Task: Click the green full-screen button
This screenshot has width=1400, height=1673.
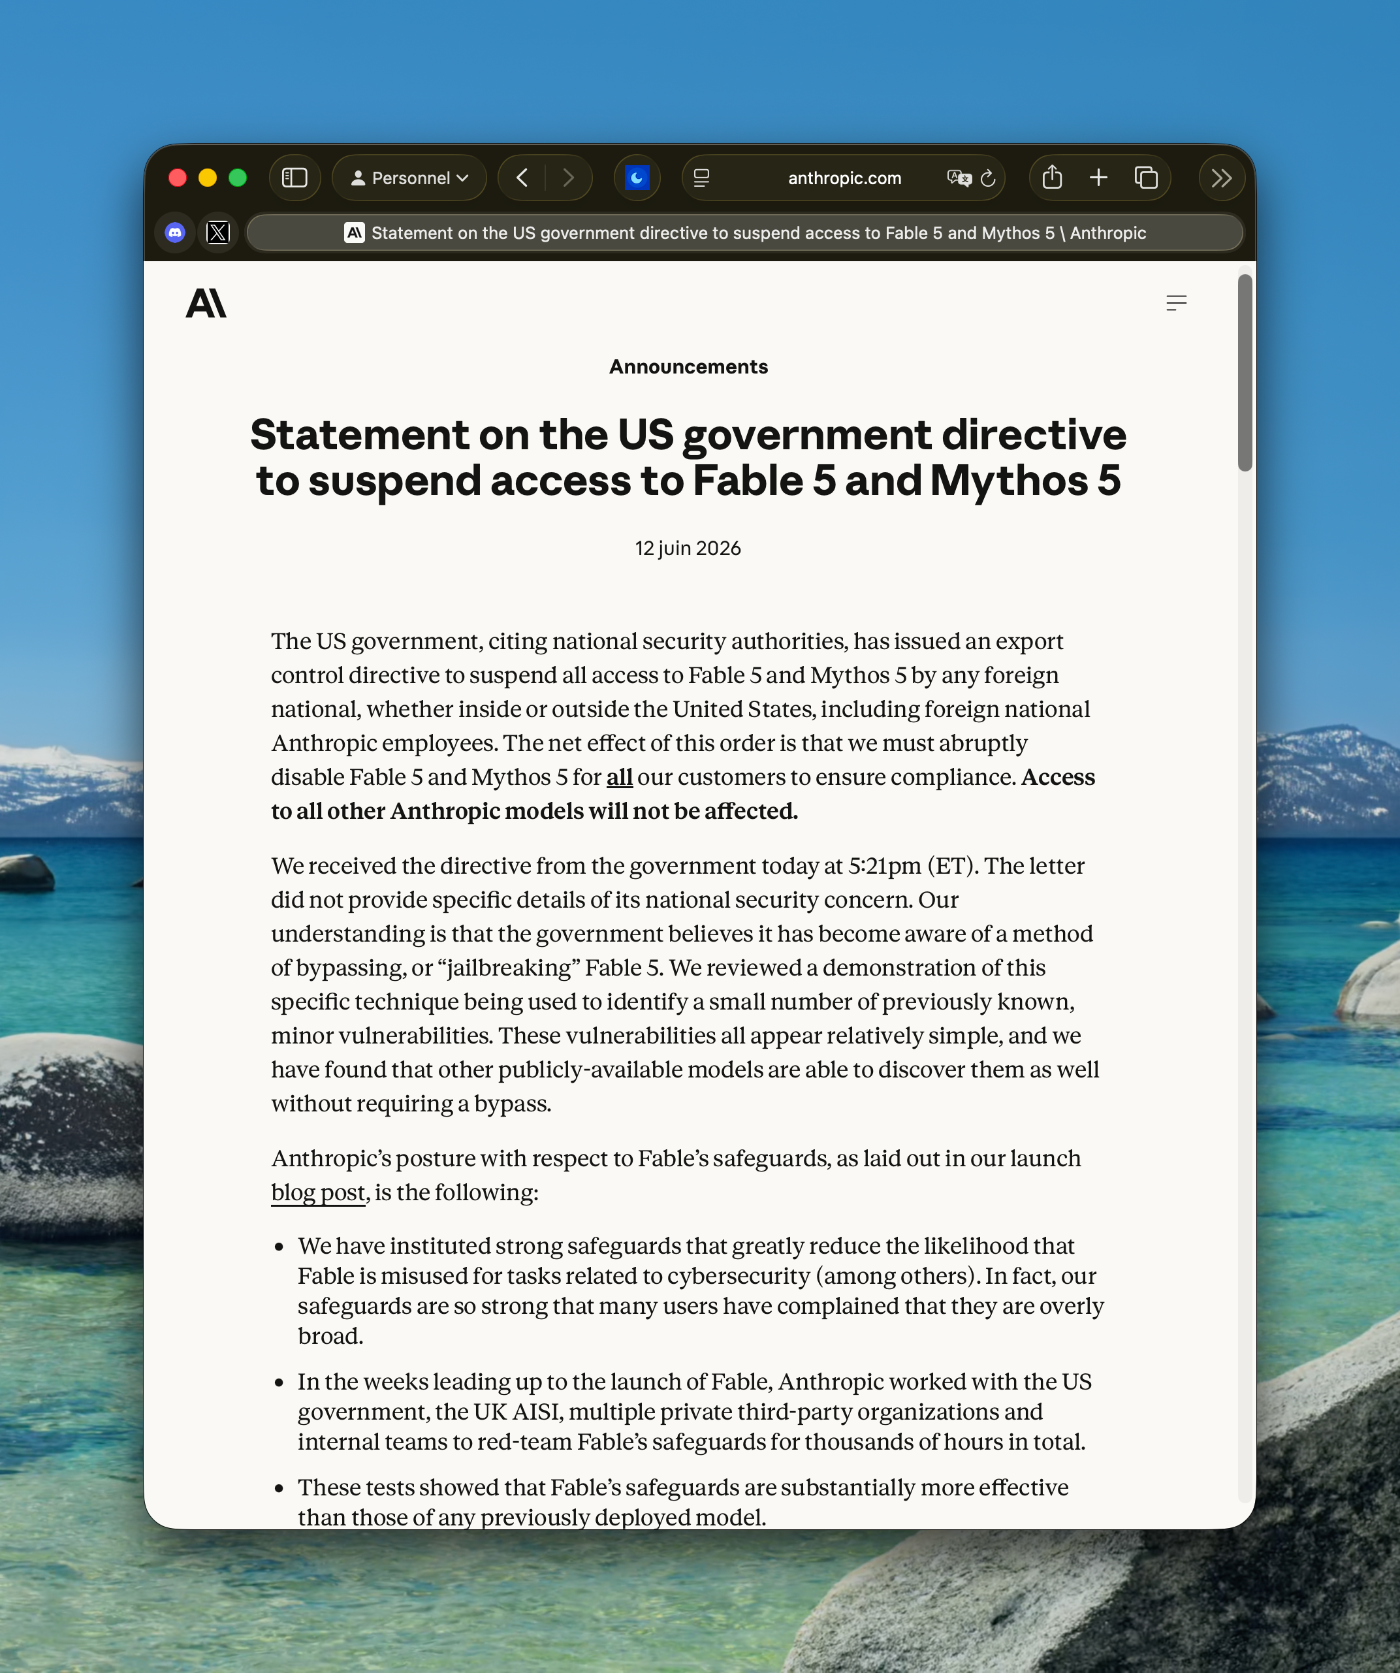Action: 238,178
